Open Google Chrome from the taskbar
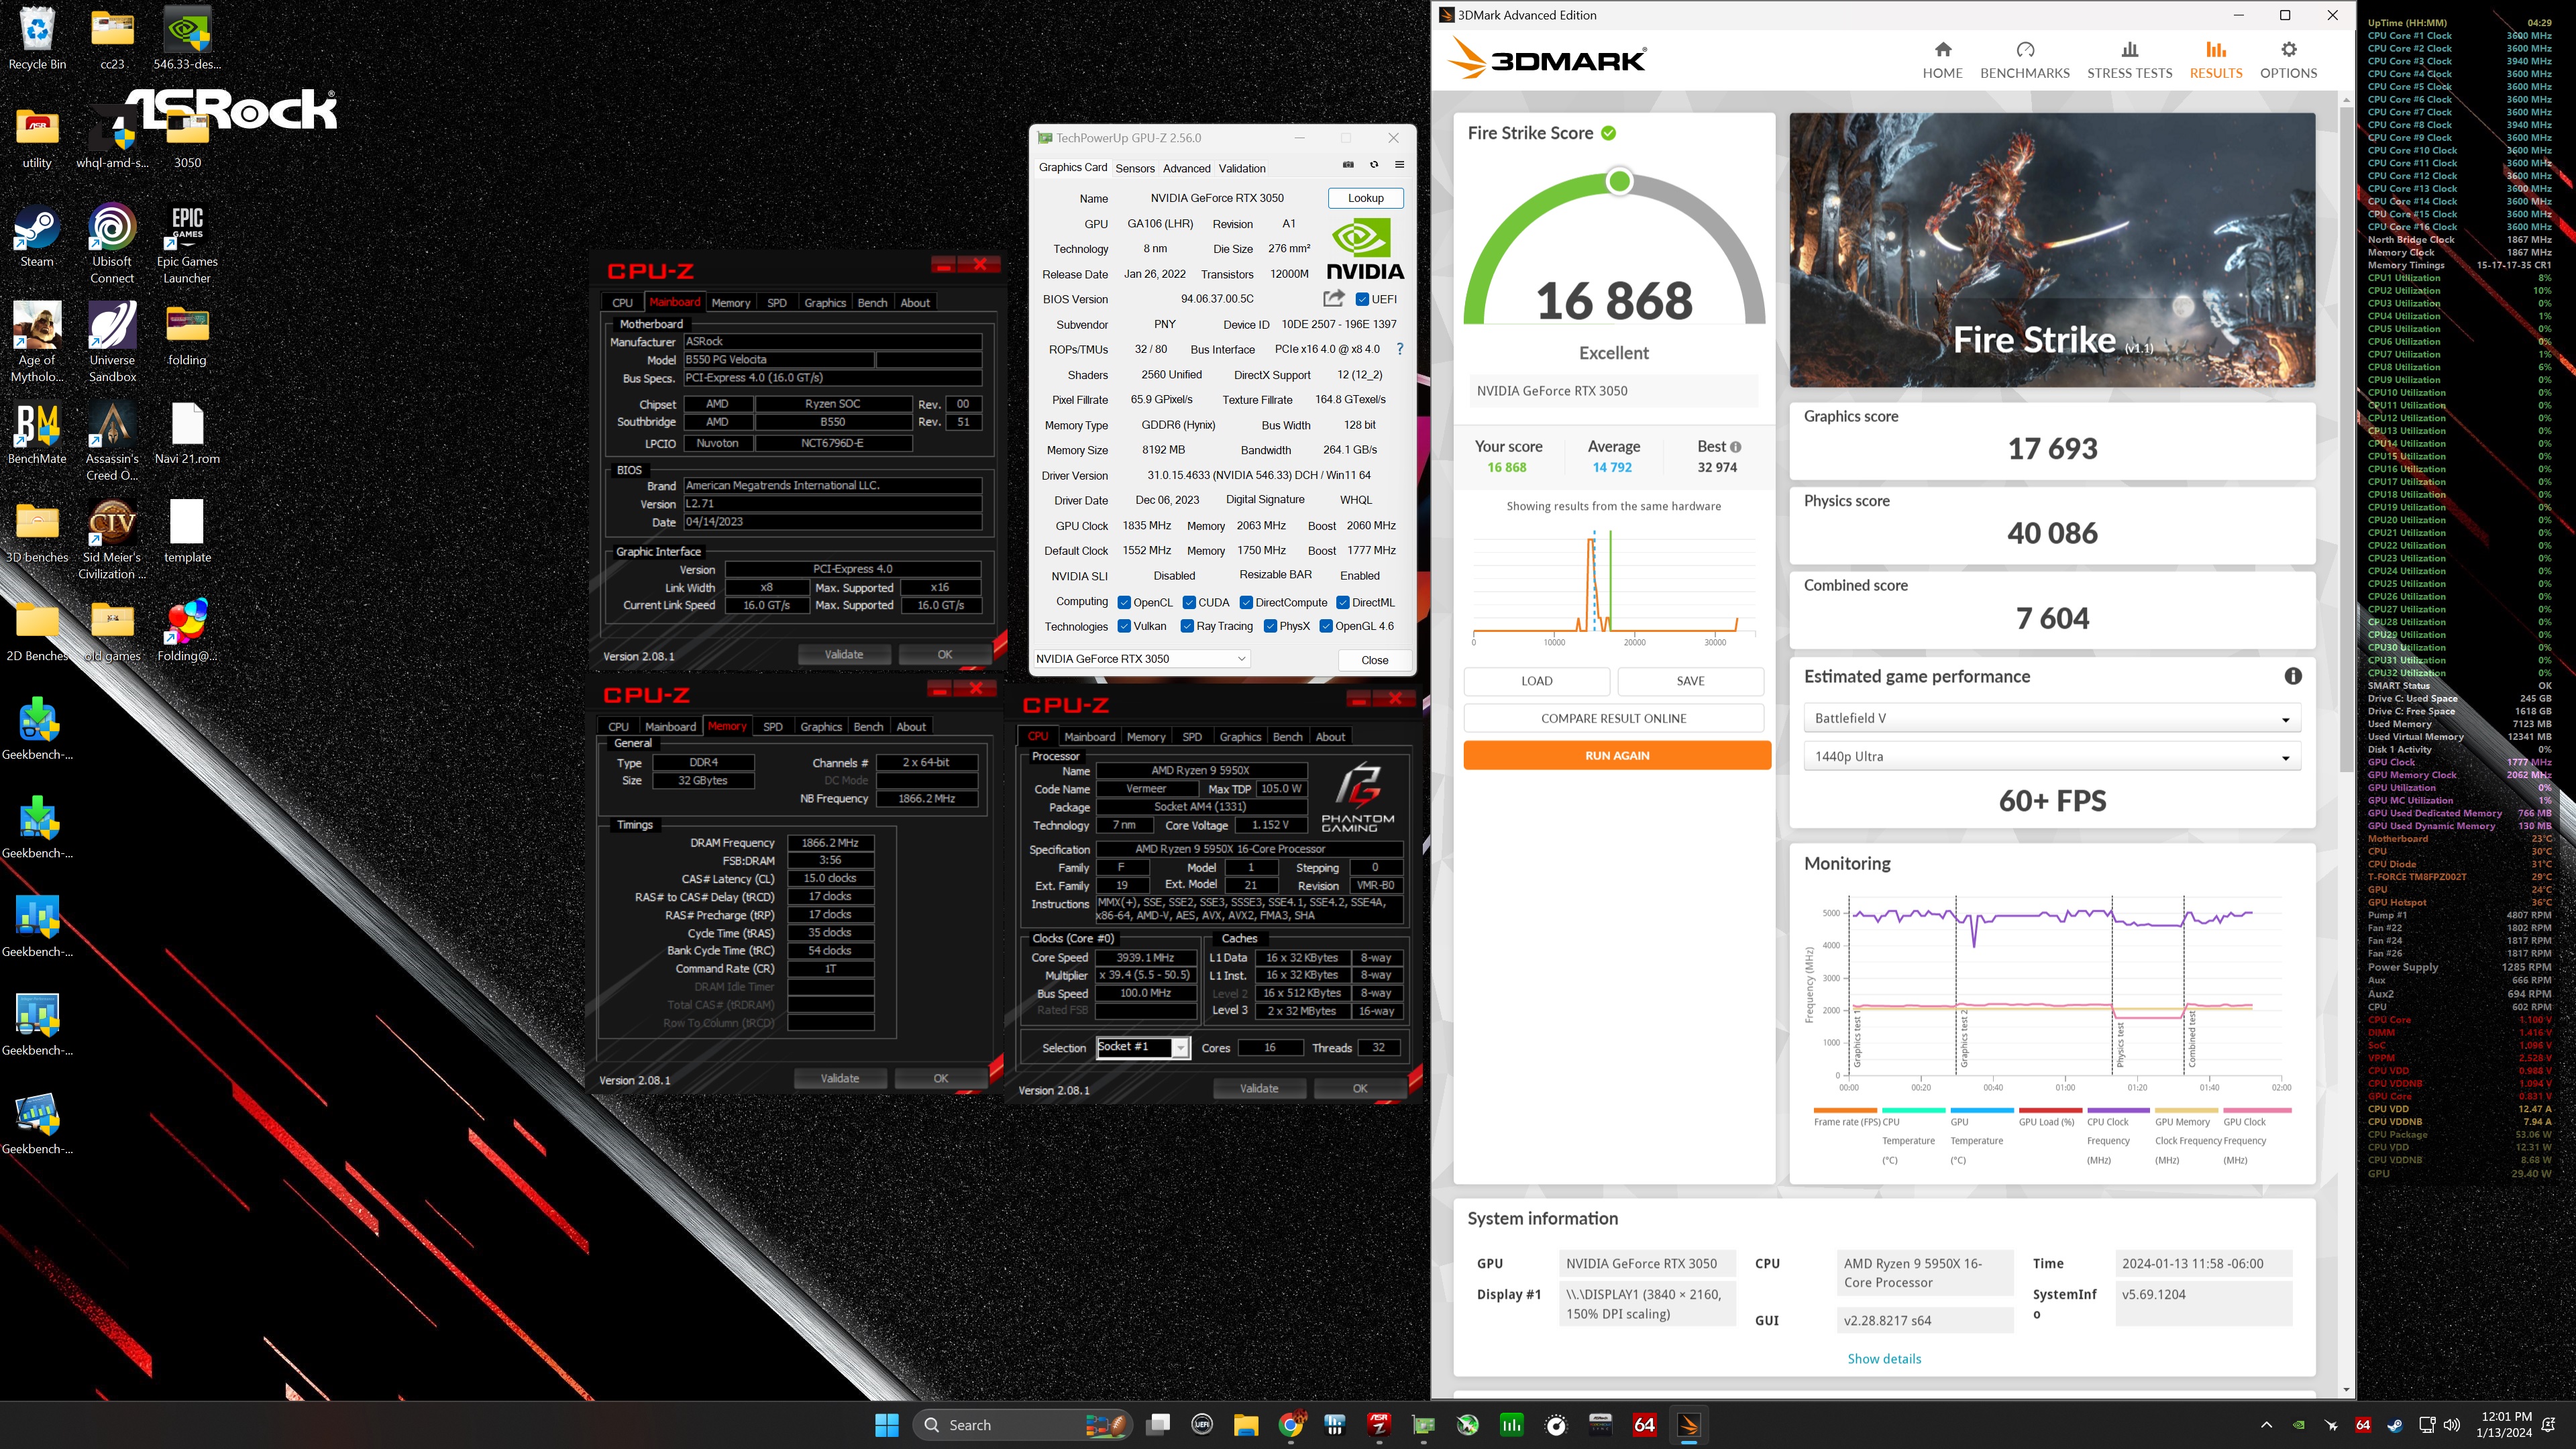This screenshot has height=1449, width=2576. (1291, 1424)
